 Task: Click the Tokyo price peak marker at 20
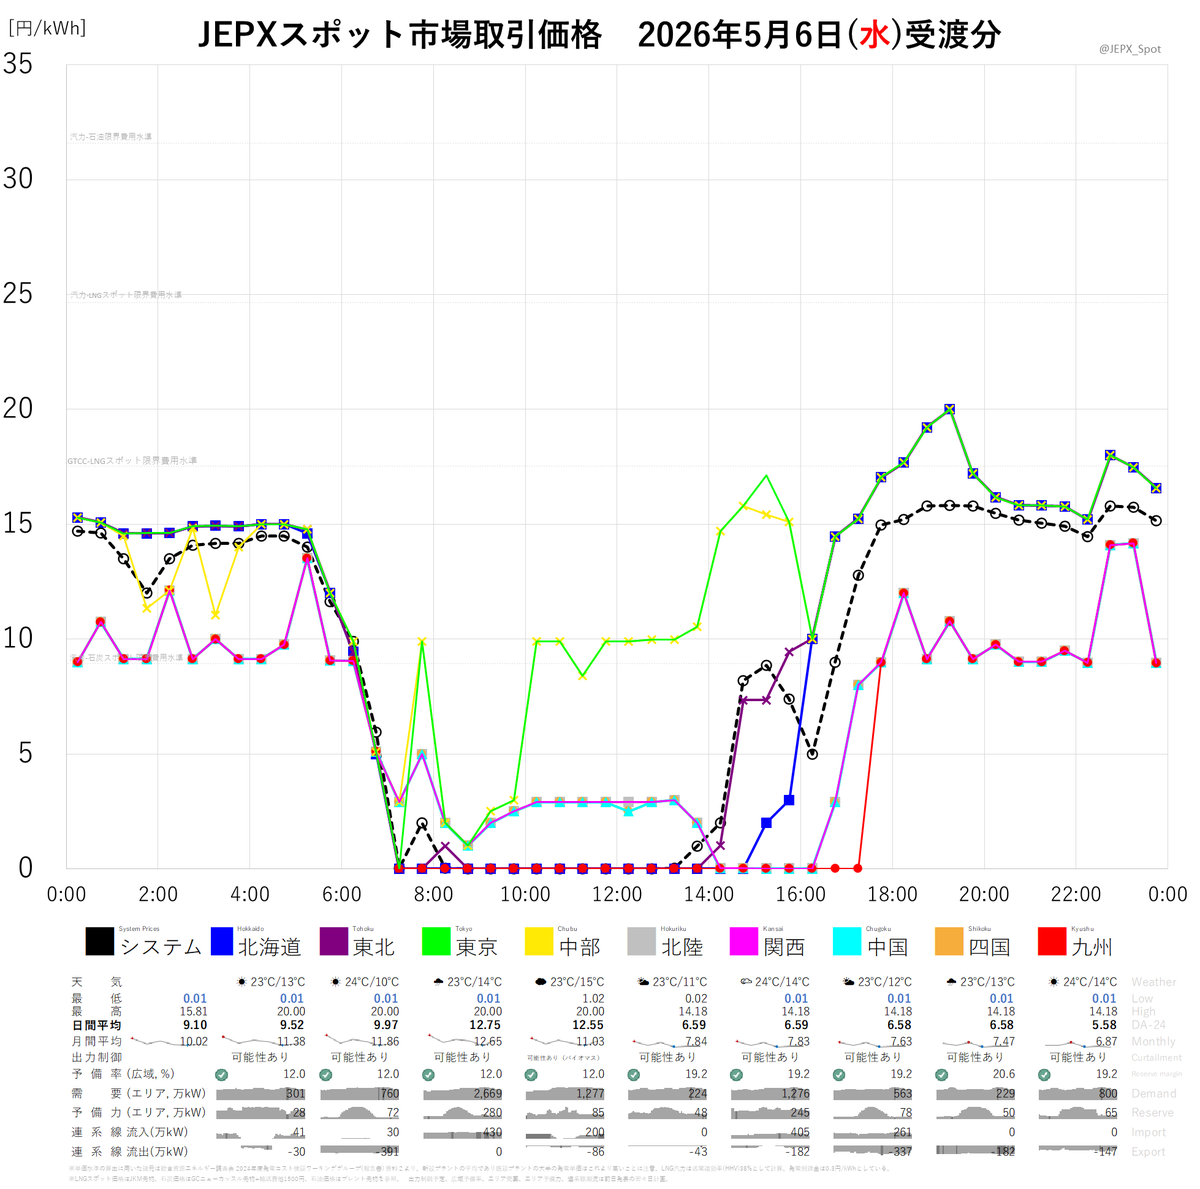point(949,409)
